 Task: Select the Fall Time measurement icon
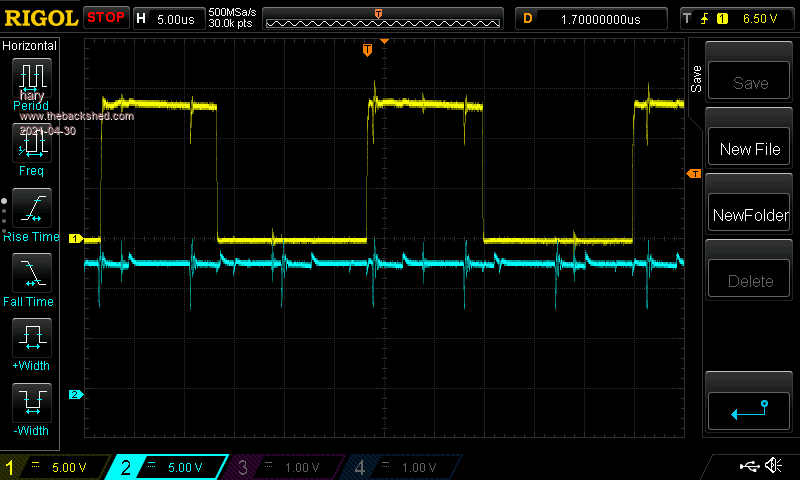point(32,274)
